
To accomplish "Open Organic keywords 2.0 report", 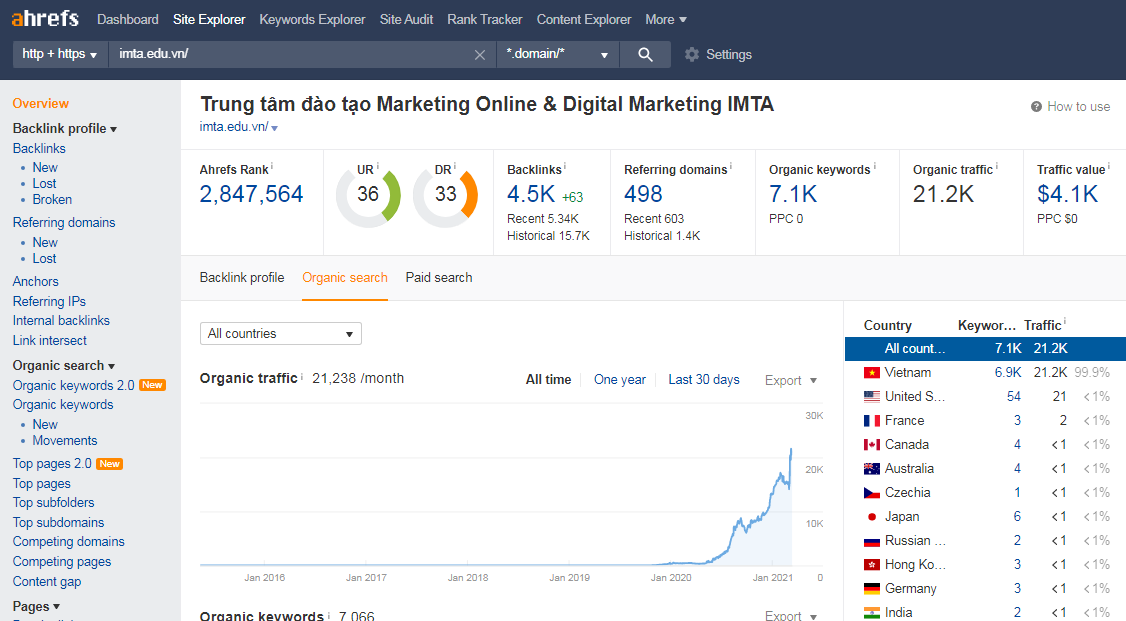I will 73,386.
